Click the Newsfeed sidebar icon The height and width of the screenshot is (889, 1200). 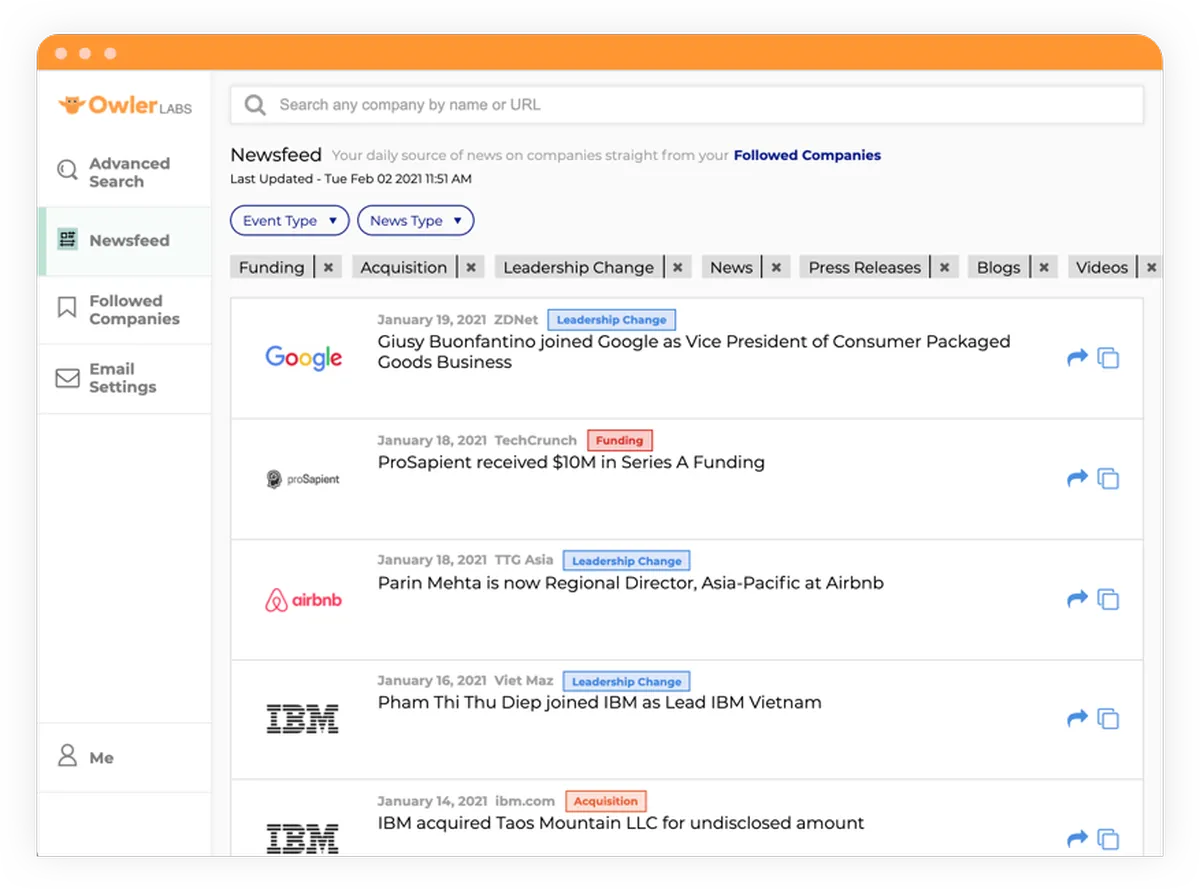67,239
